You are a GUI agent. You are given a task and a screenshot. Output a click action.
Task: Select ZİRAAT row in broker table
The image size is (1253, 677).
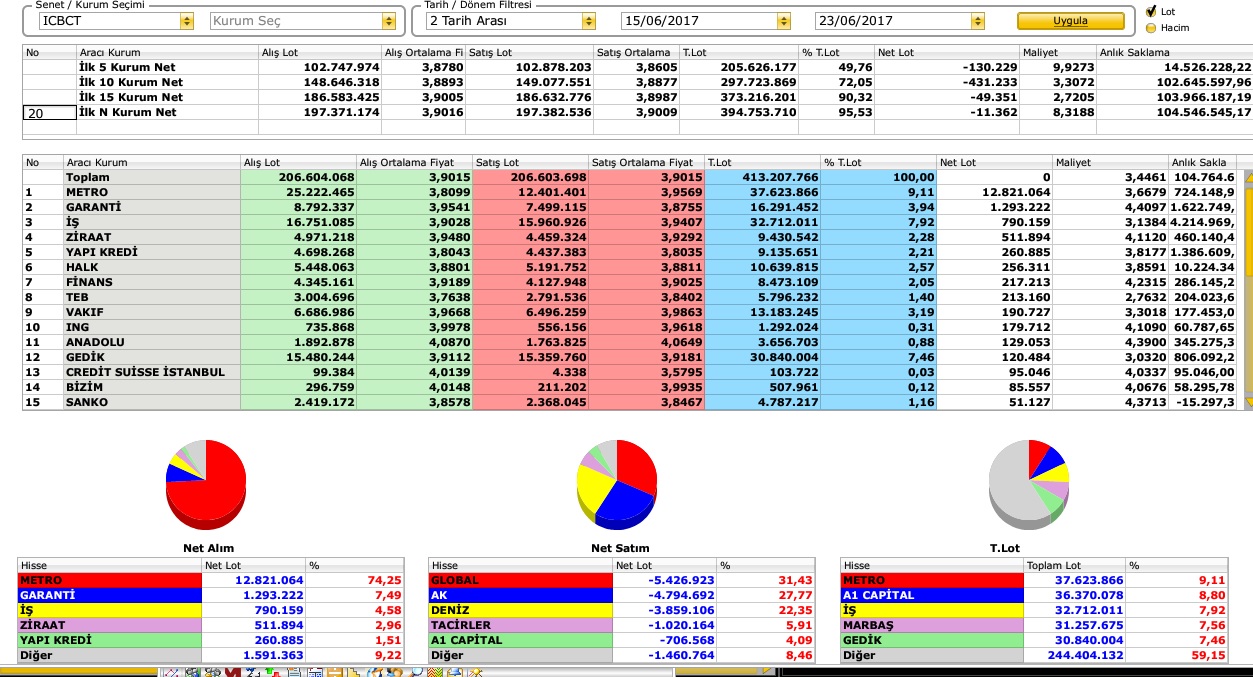[x=630, y=237]
